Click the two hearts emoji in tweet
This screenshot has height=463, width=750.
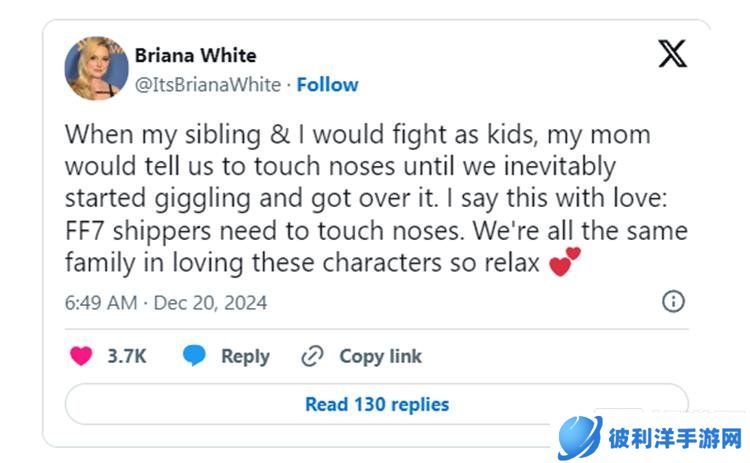click(x=566, y=265)
